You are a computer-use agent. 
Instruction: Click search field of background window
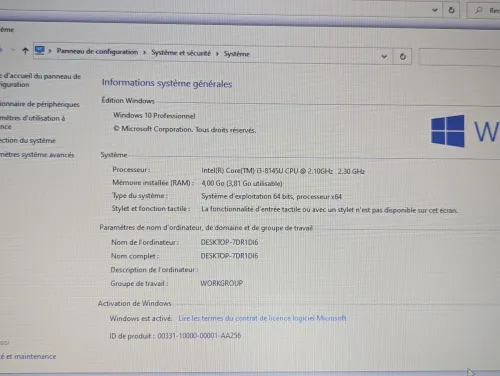coord(483,11)
